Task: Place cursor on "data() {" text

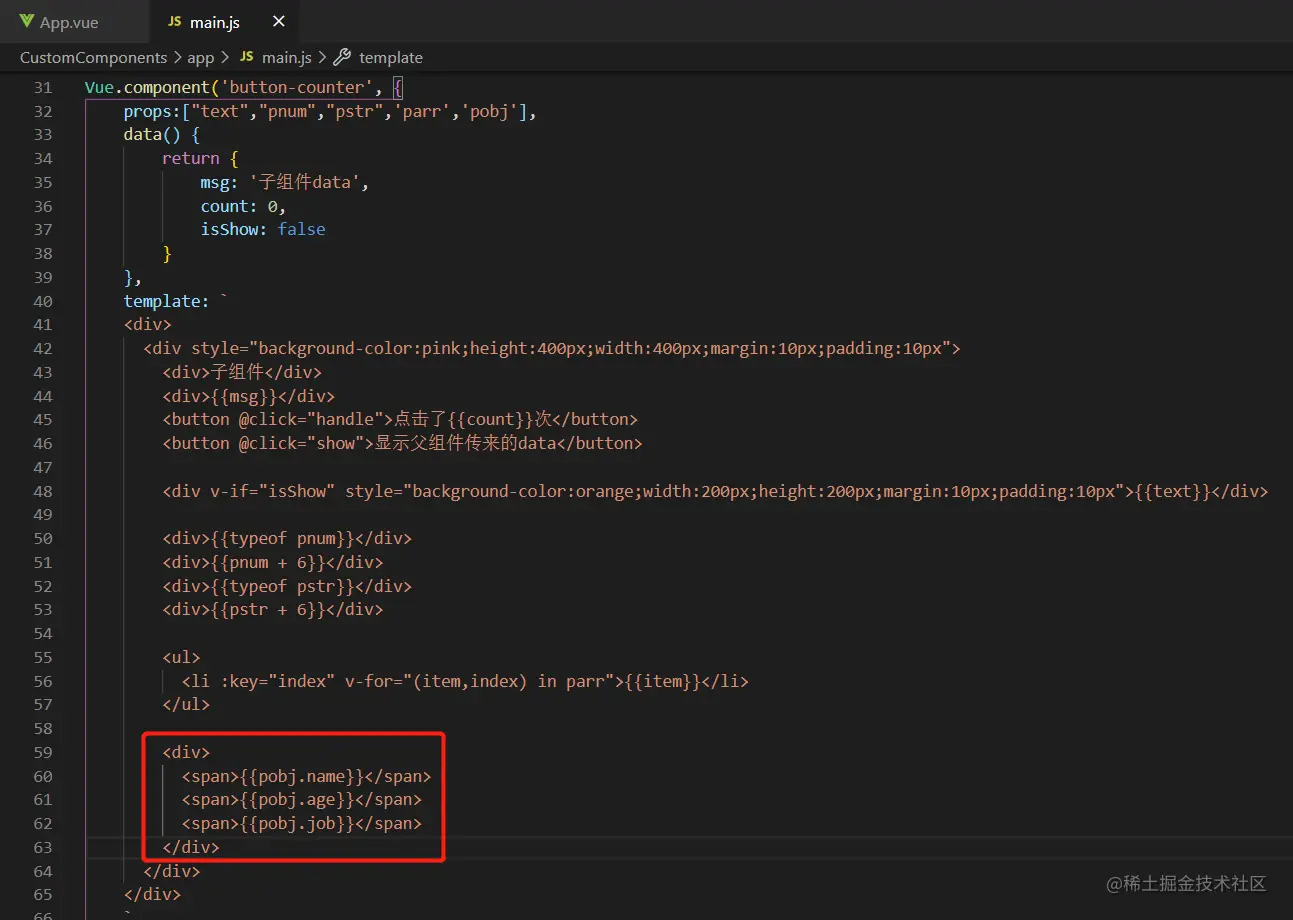Action: click(162, 135)
